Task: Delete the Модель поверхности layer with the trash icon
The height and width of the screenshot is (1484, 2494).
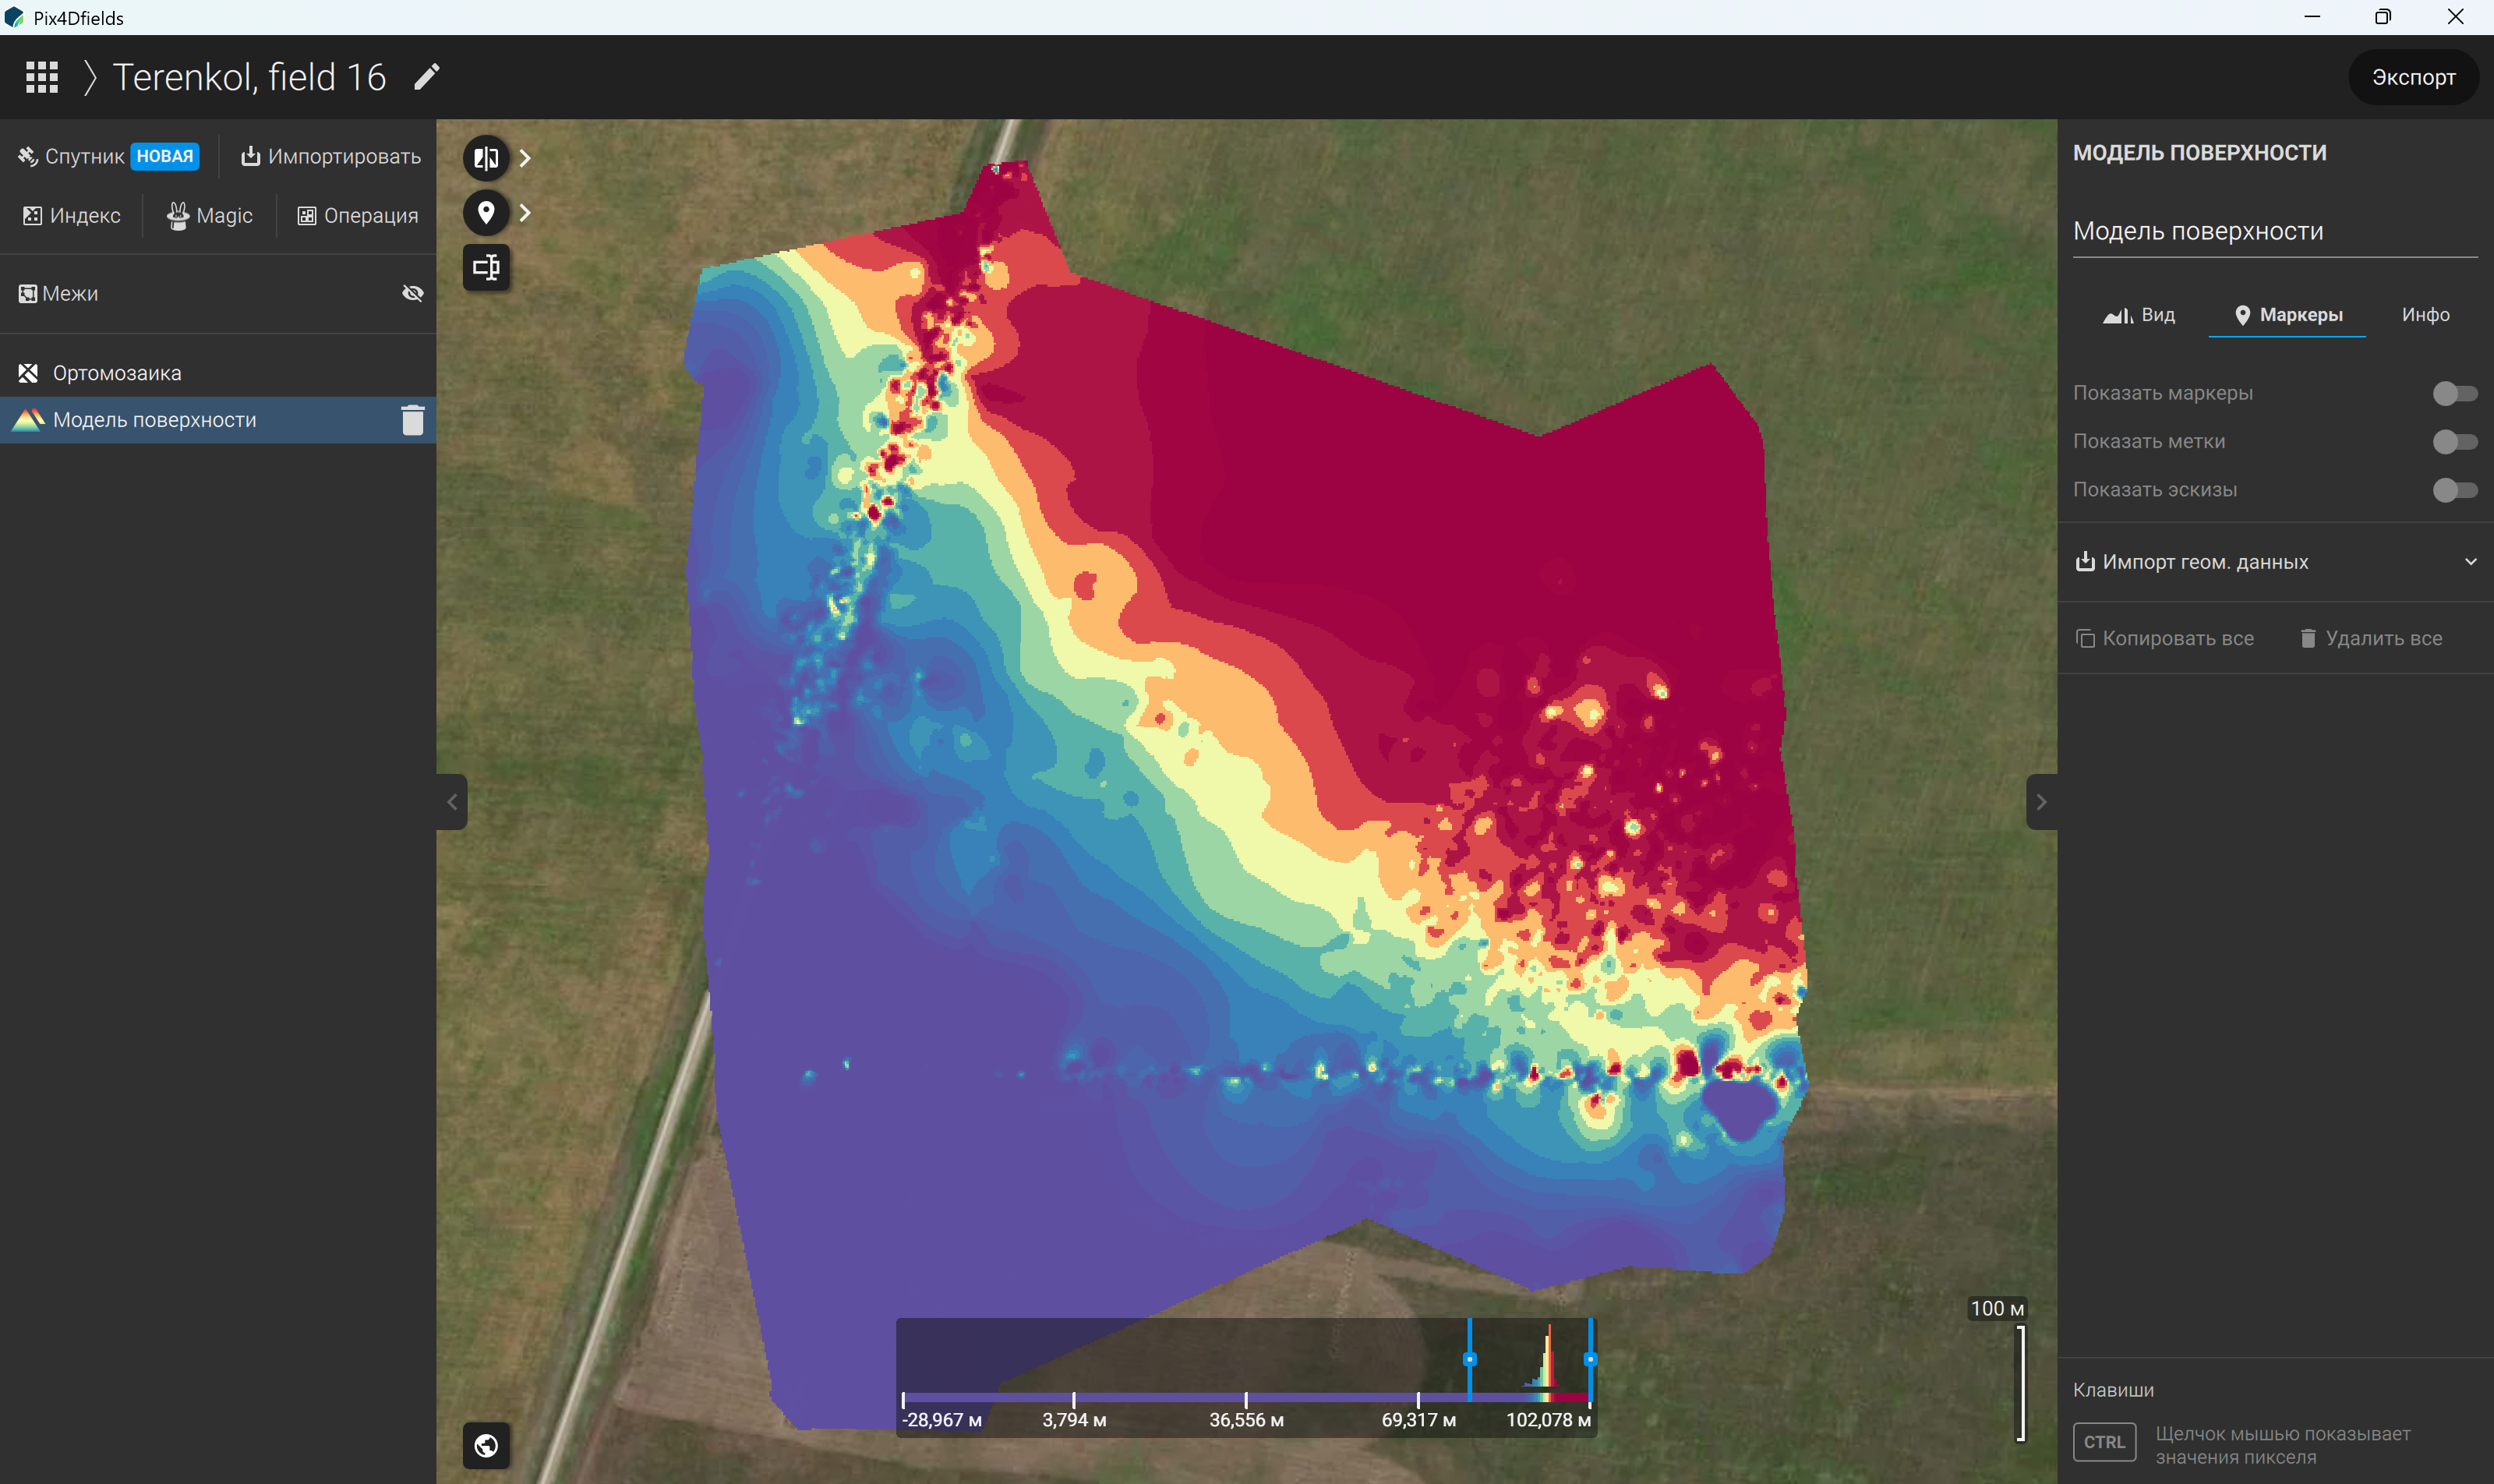Action: click(x=413, y=420)
